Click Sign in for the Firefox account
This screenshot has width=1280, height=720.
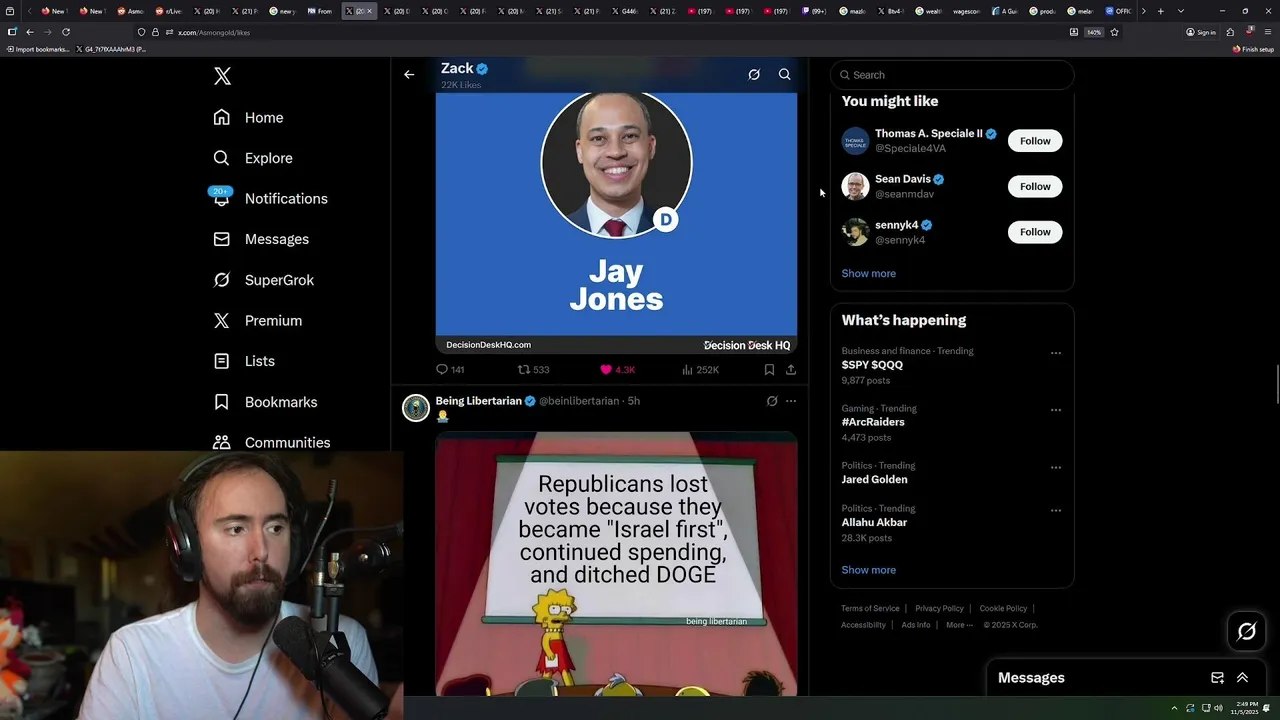click(1201, 32)
